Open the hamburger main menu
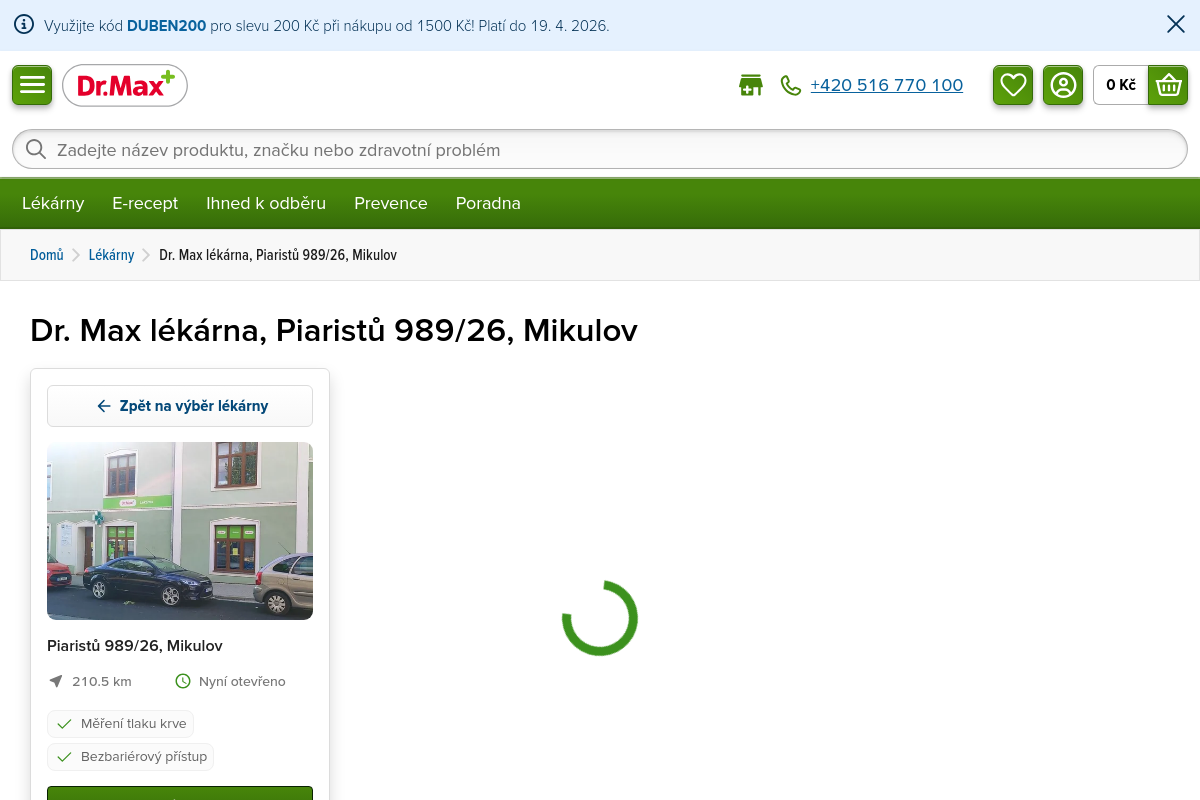1200x800 pixels. pos(32,85)
